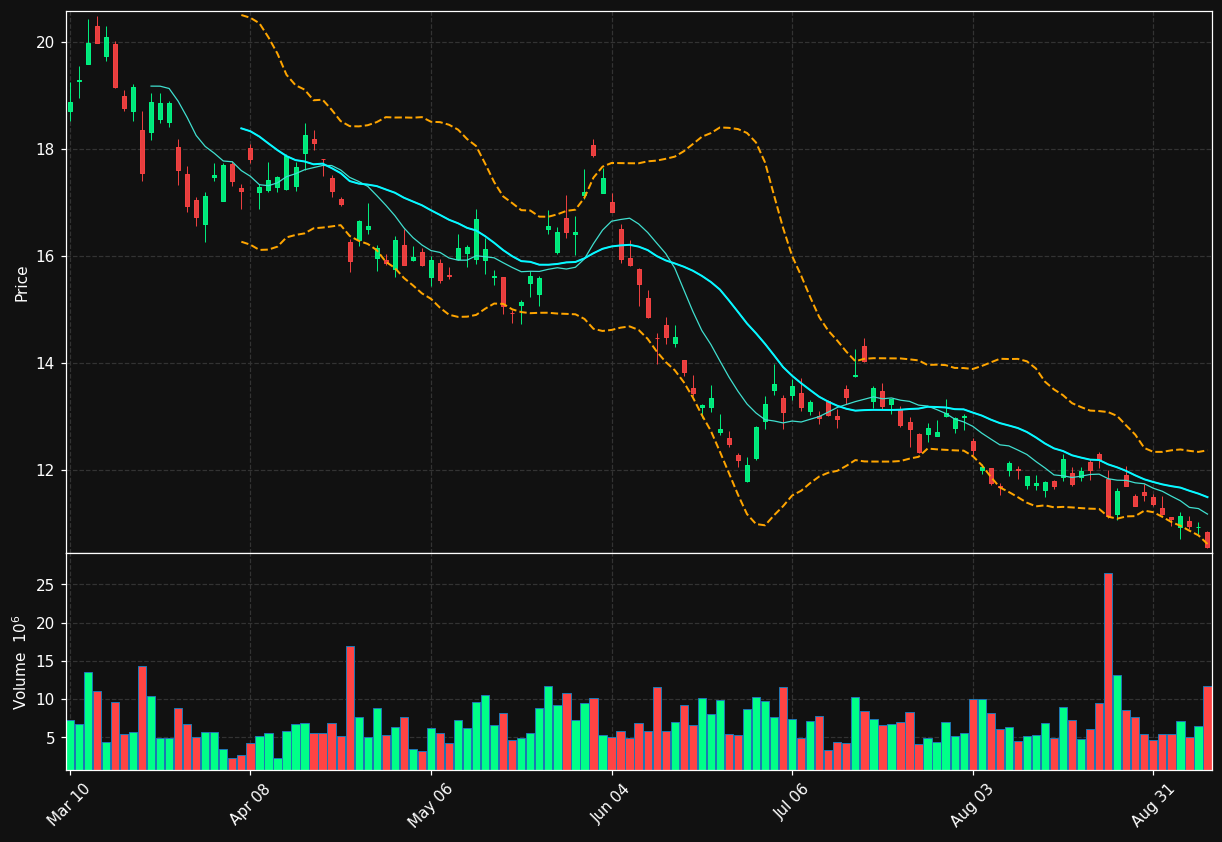Screen dimensions: 1222x842
Task: Click the volume axis tick label '10'
Action: [45, 700]
